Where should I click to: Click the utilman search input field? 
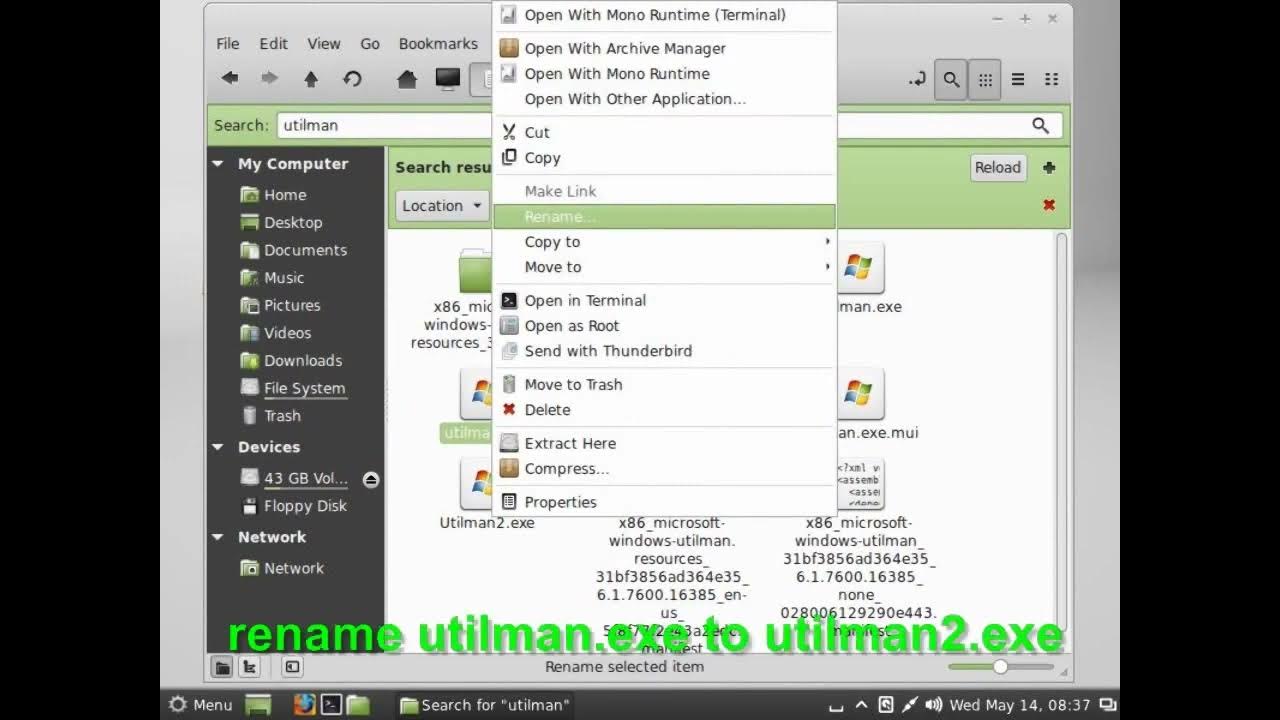[x=668, y=125]
